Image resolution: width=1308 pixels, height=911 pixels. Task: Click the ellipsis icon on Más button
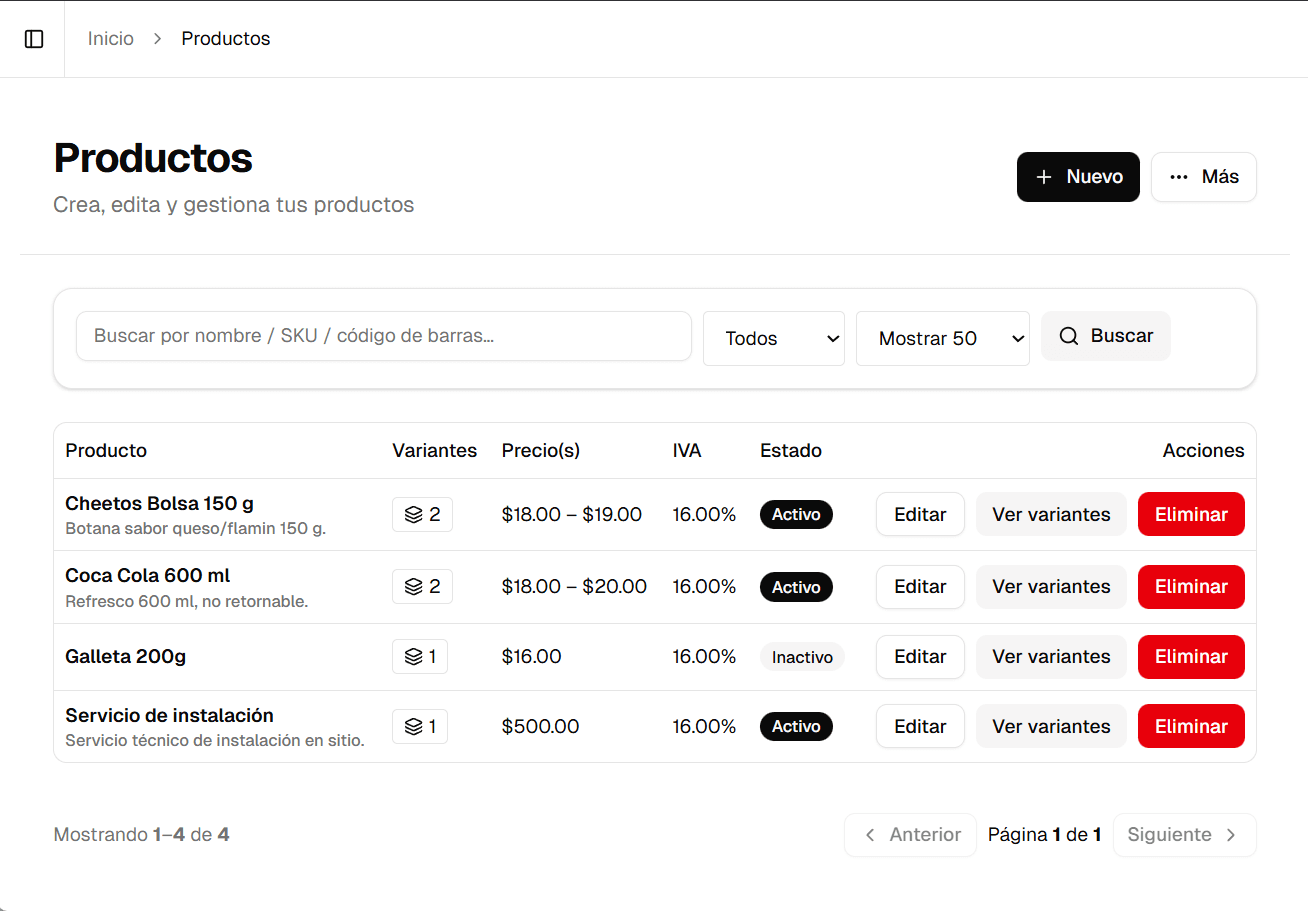pyautogui.click(x=1178, y=177)
